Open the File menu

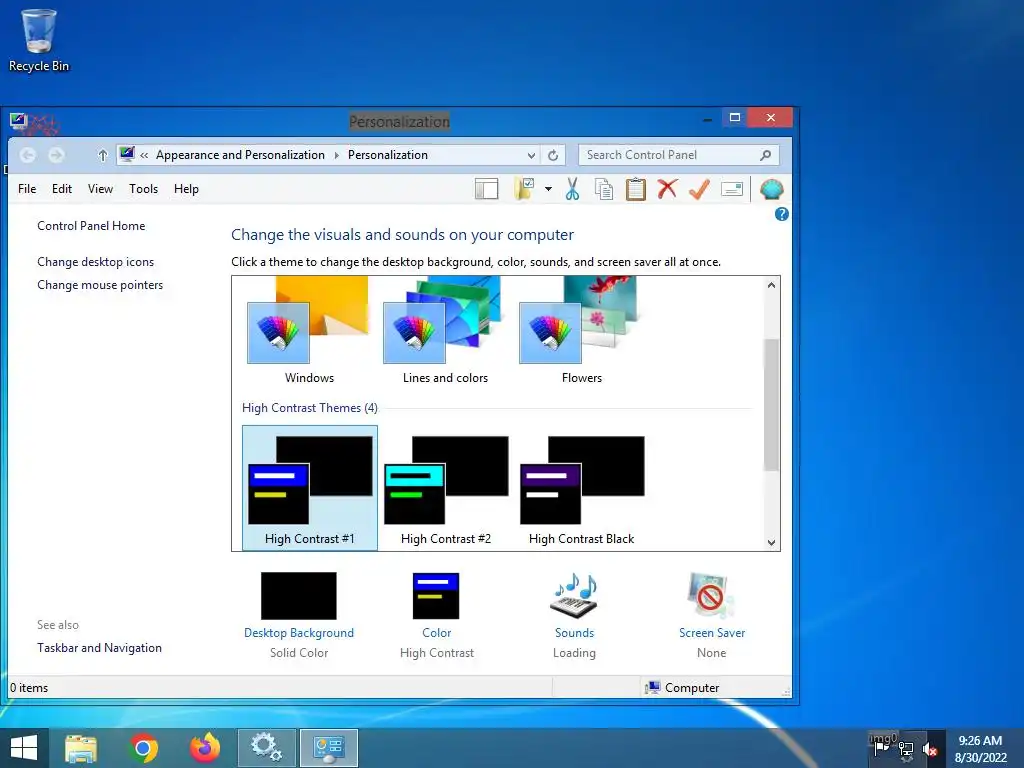coord(27,189)
